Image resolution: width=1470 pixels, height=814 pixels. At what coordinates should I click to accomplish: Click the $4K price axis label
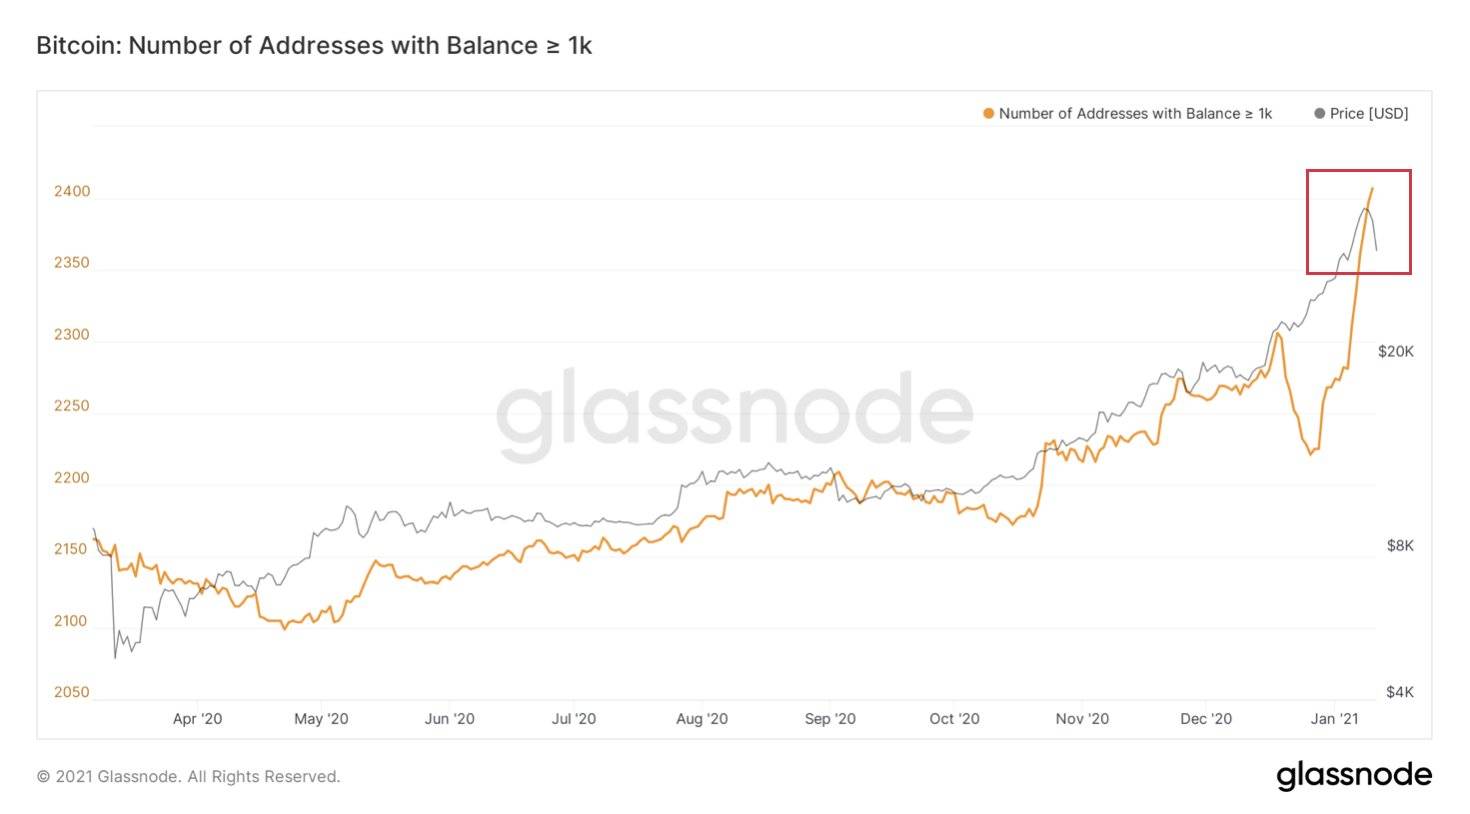coord(1400,692)
